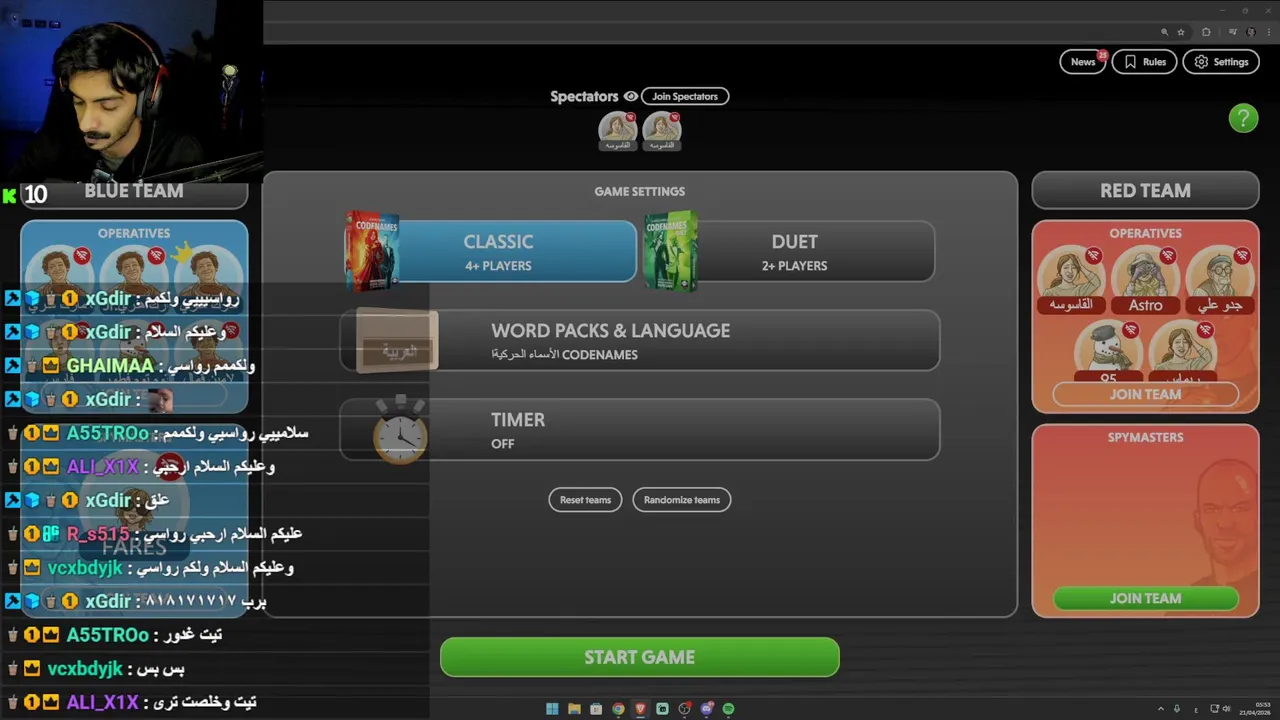Viewport: 1280px width, 720px height.
Task: Click the Reset teams button
Action: (x=585, y=500)
